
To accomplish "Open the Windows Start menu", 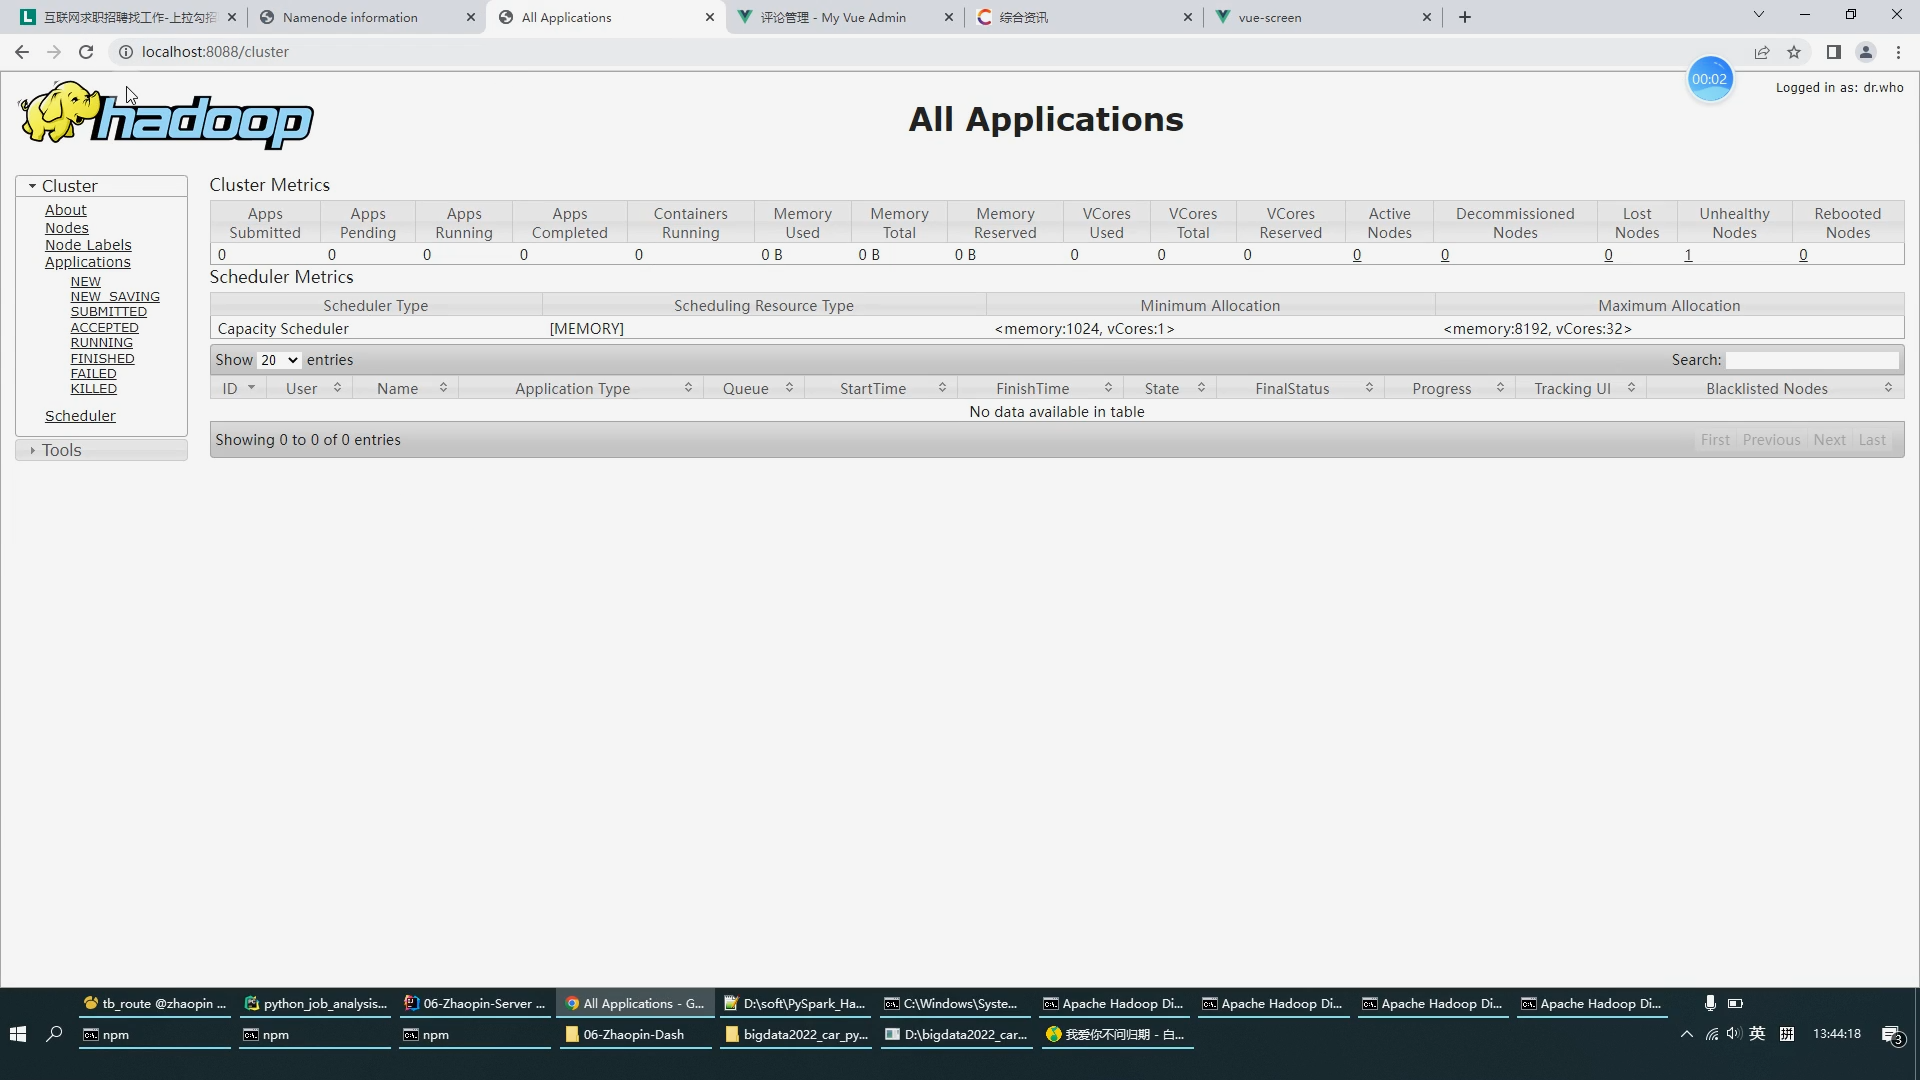I will tap(17, 1034).
